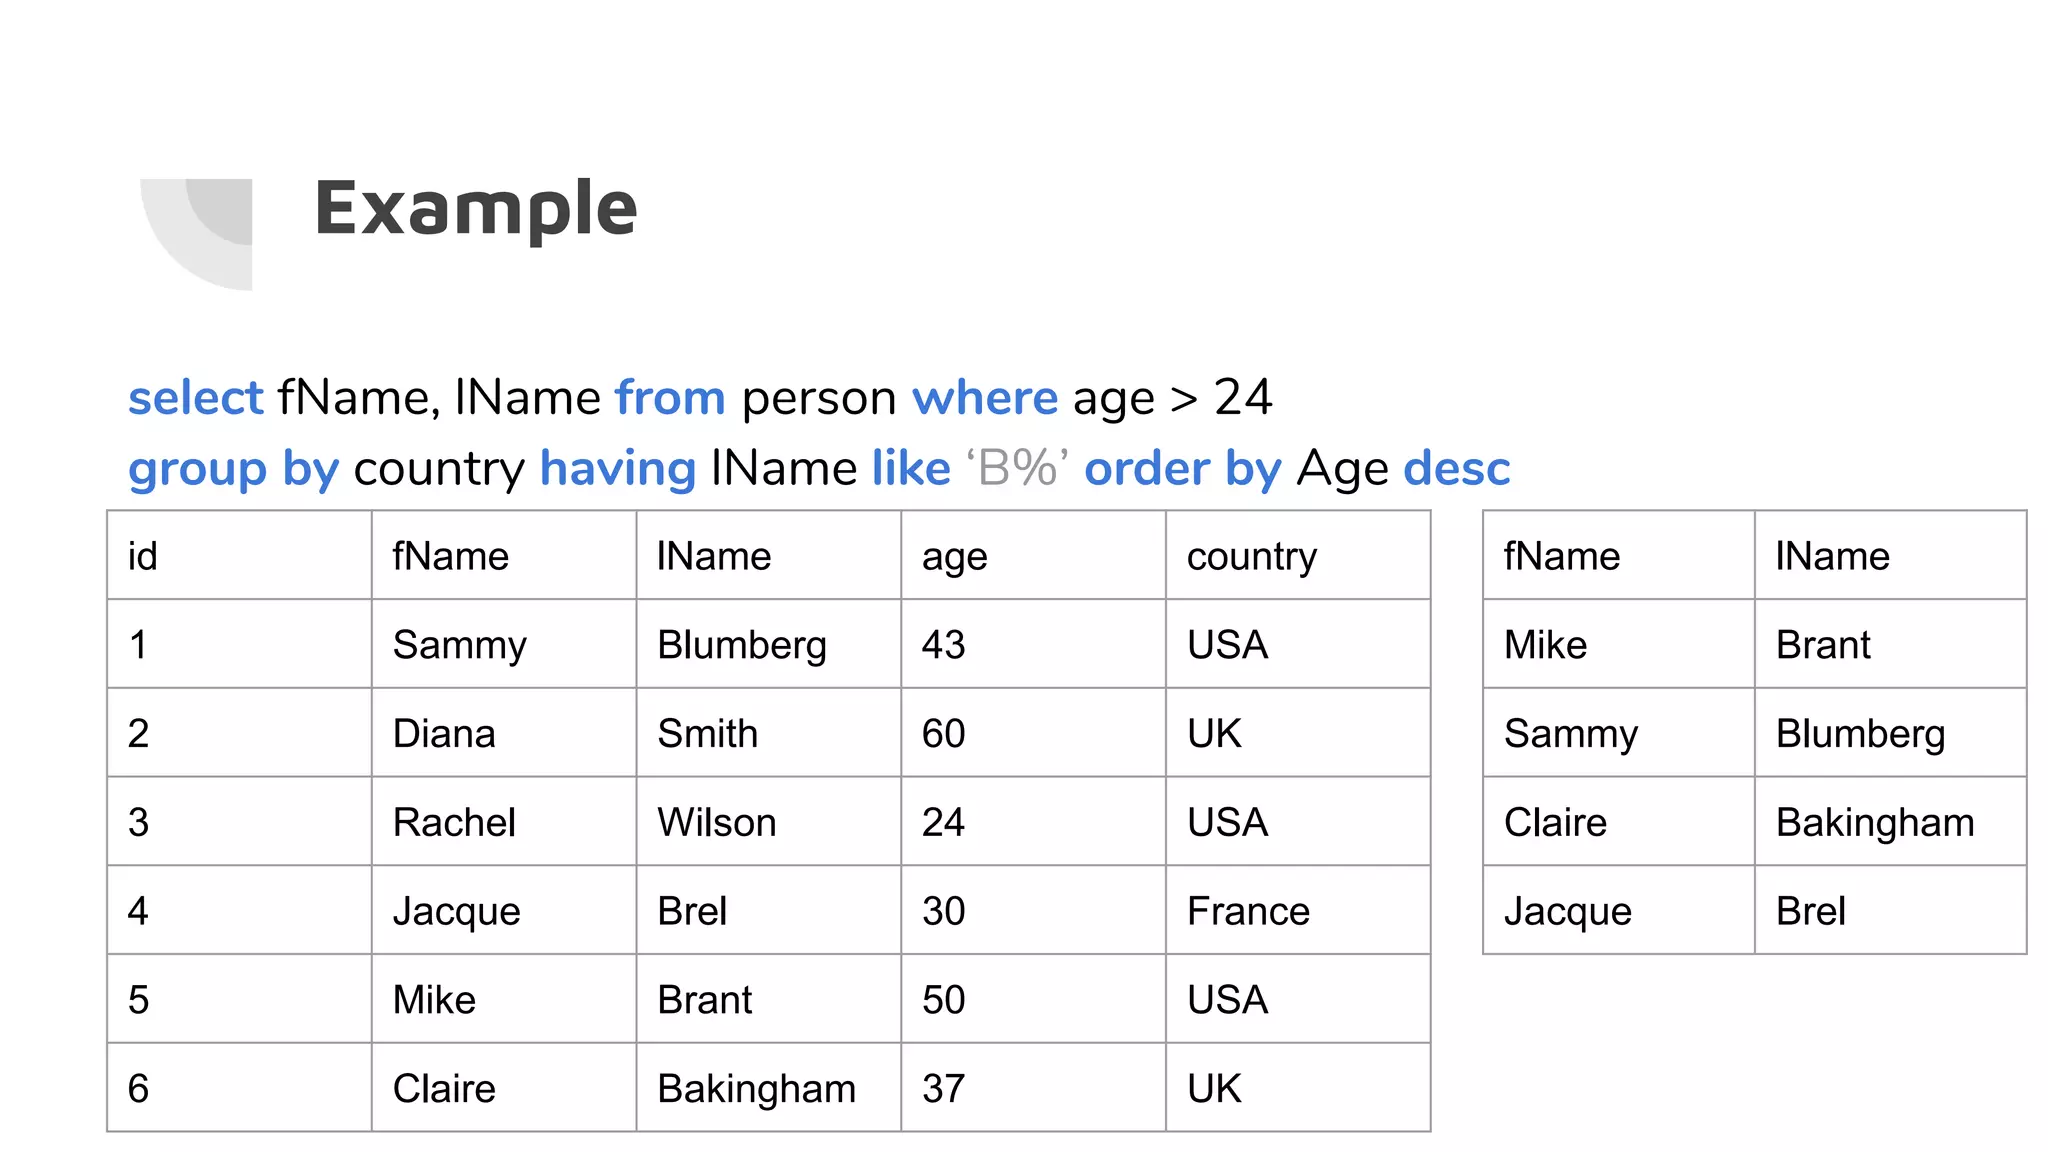Image resolution: width=2048 pixels, height=1152 pixels.
Task: Click the blue 'having' keyword
Action: 617,469
